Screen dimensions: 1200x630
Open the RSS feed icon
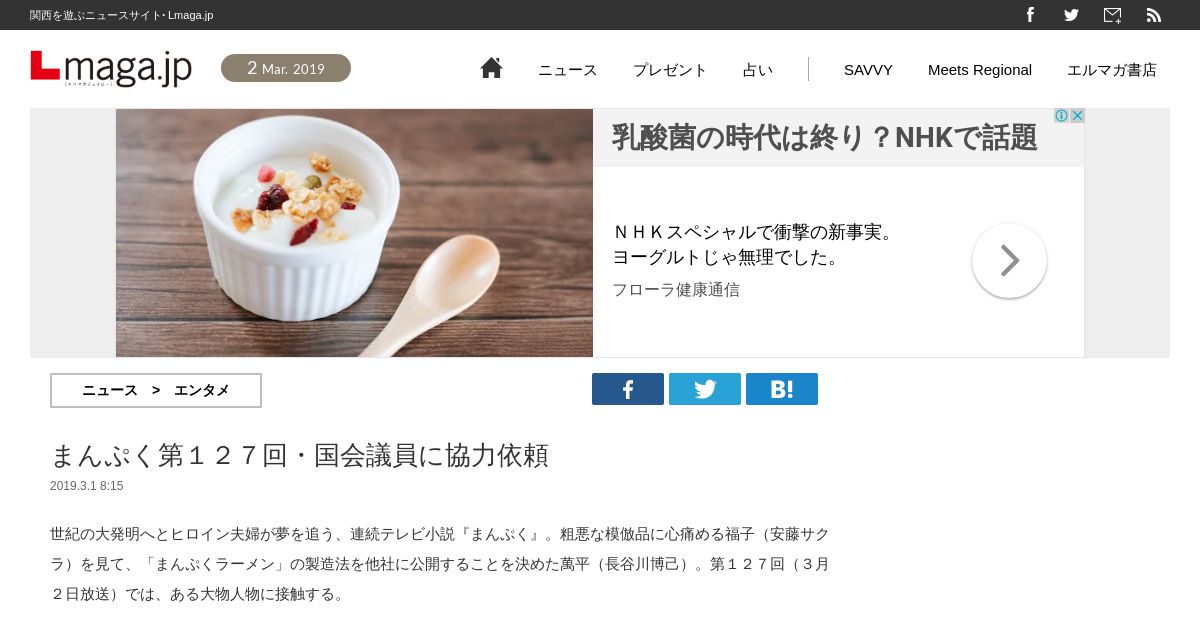coord(1154,15)
